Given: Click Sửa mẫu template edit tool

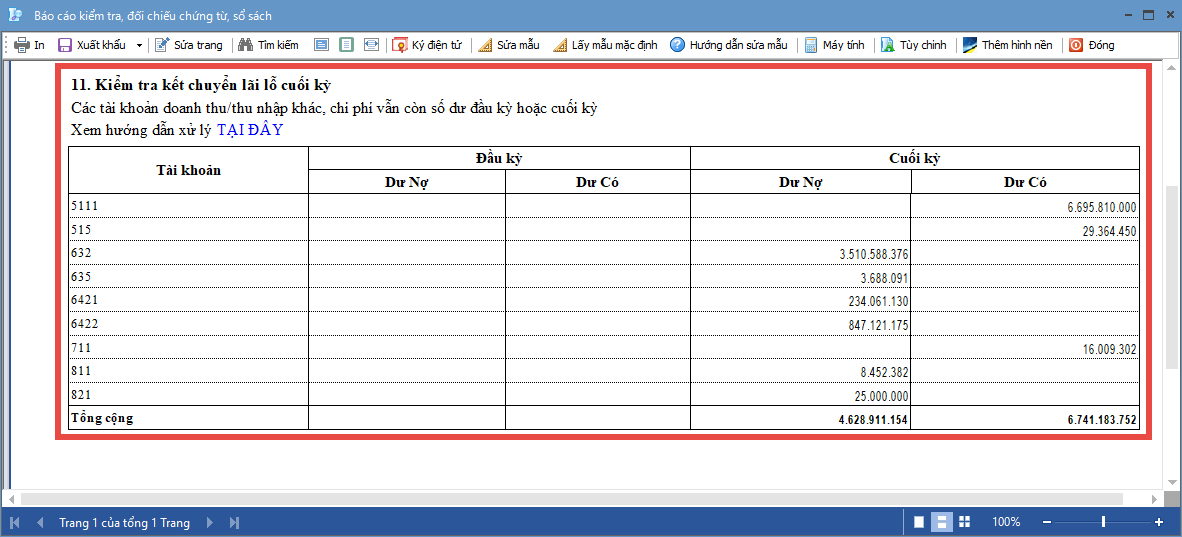Looking at the screenshot, I should pos(509,45).
